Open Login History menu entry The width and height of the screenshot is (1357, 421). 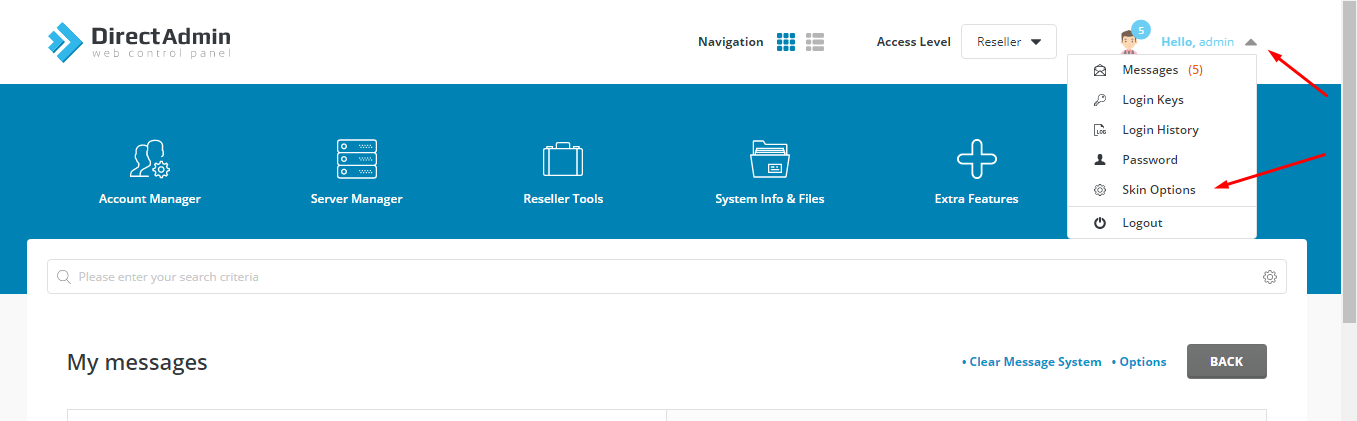pos(1161,130)
